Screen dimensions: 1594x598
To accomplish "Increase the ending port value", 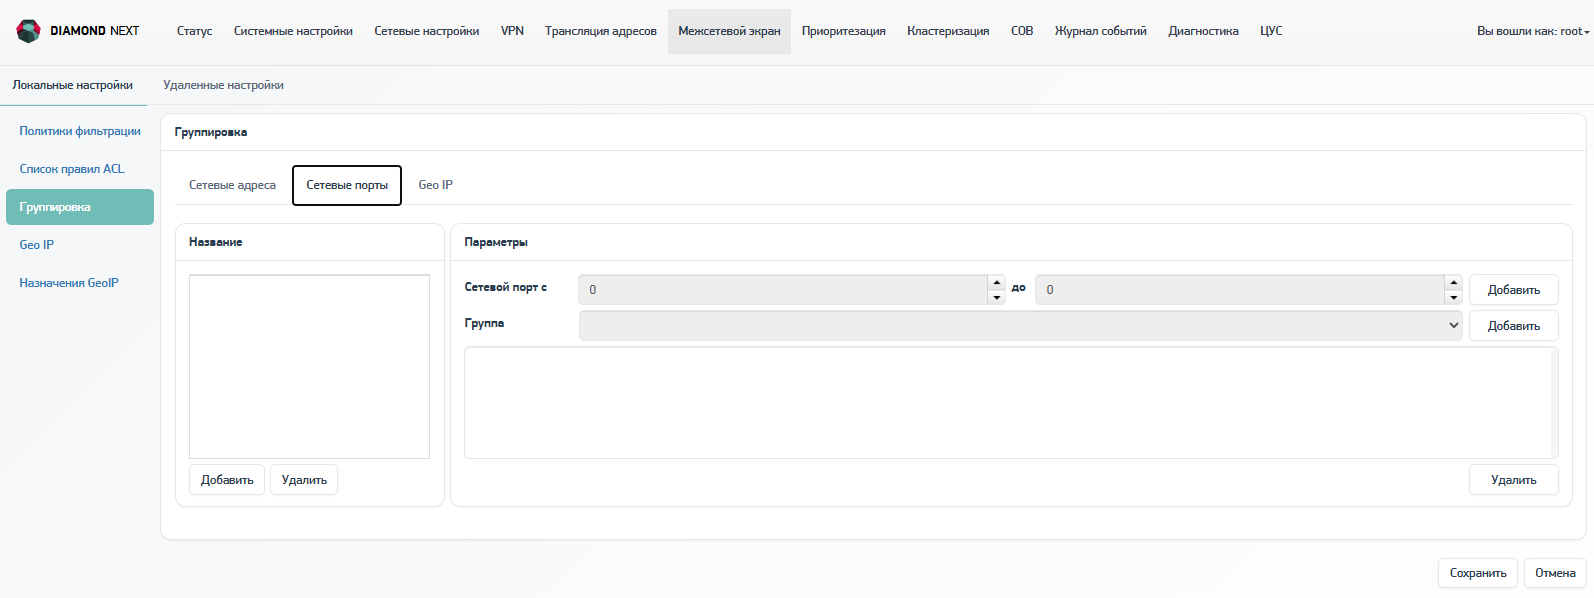I will pyautogui.click(x=1453, y=283).
